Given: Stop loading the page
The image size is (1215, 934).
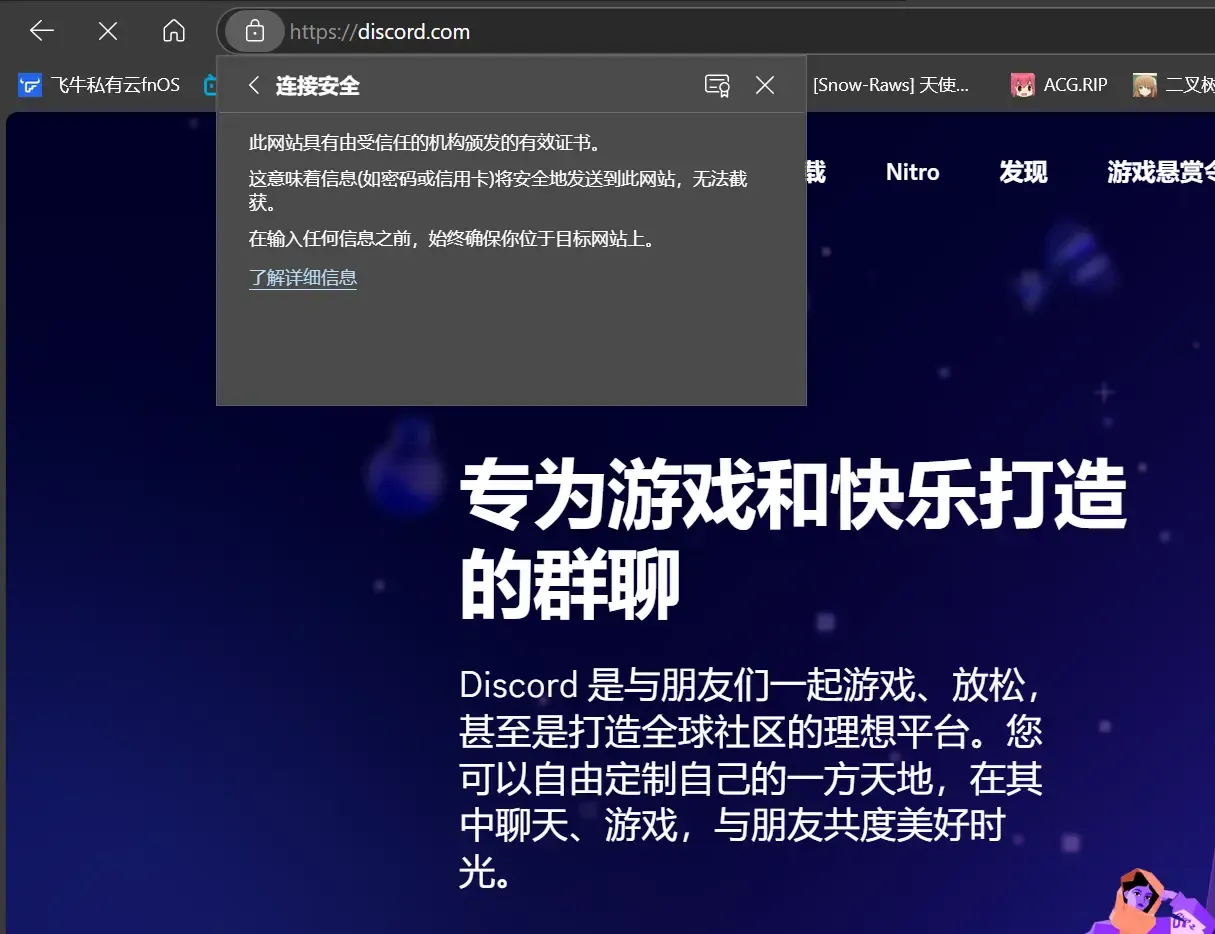Looking at the screenshot, I should 108,31.
